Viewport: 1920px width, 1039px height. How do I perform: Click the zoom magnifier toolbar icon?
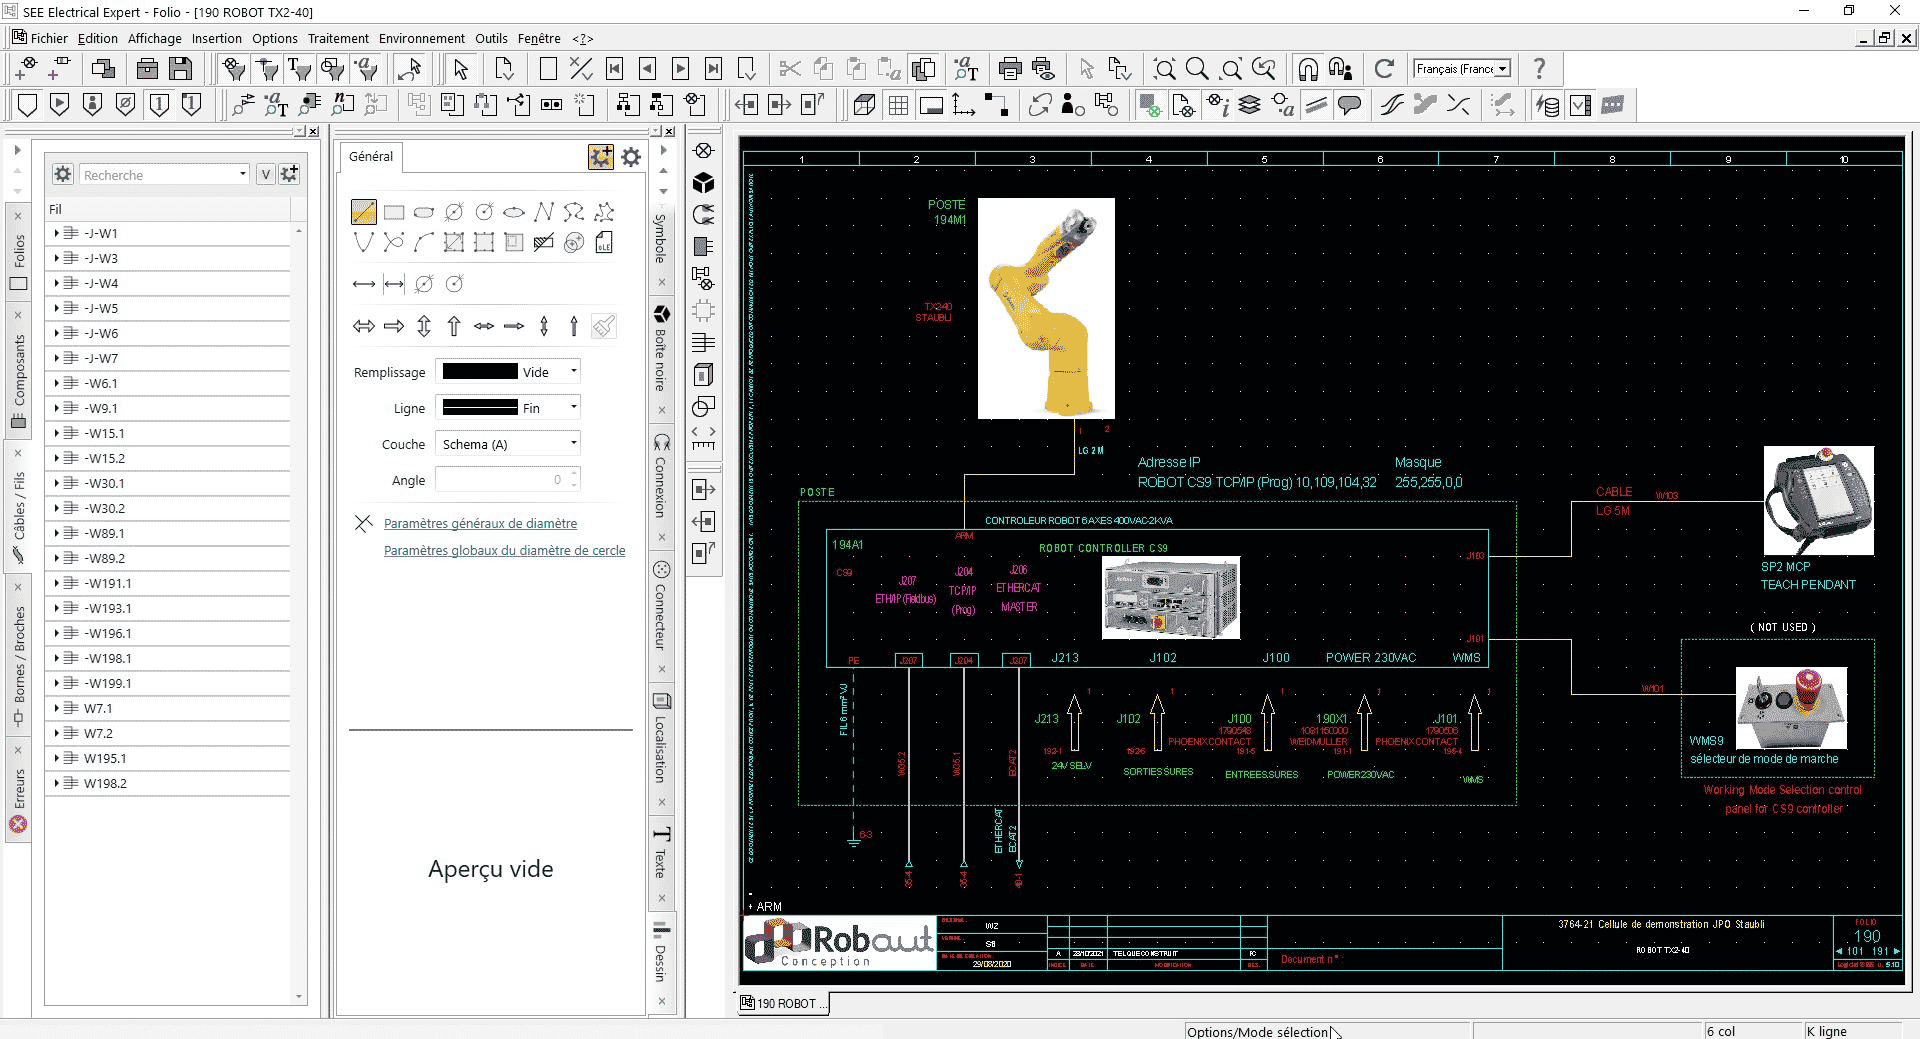(x=1197, y=69)
